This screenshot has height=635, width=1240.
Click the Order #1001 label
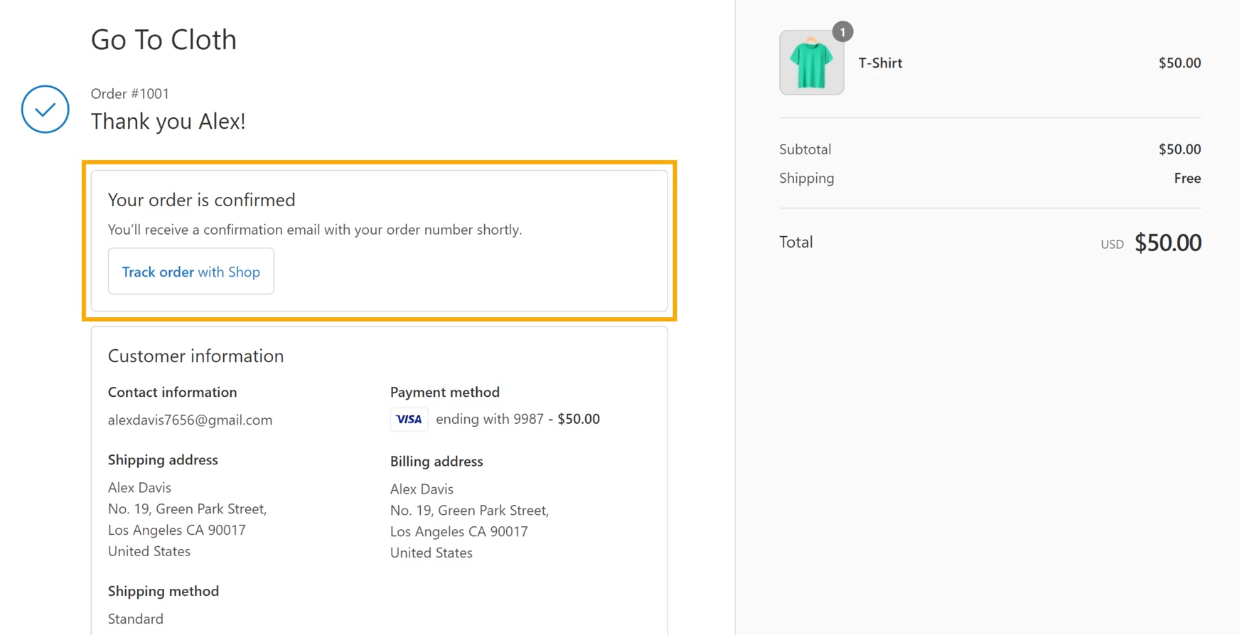tap(130, 94)
